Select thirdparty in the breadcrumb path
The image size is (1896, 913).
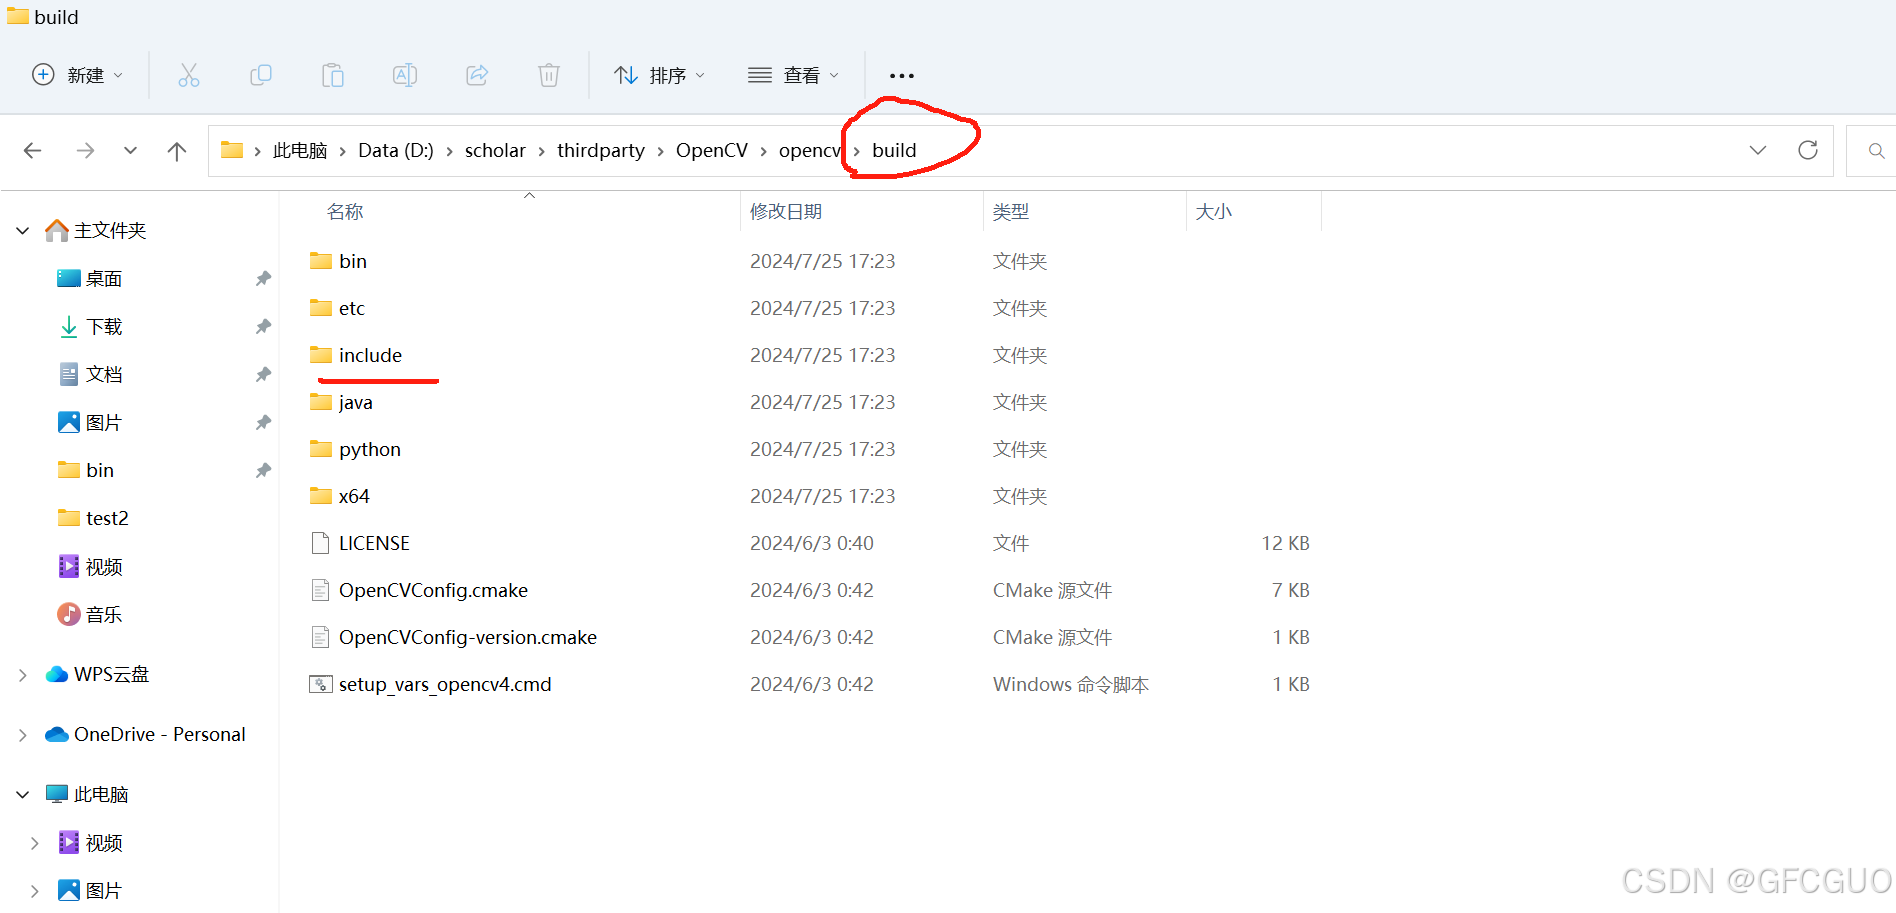tap(601, 150)
